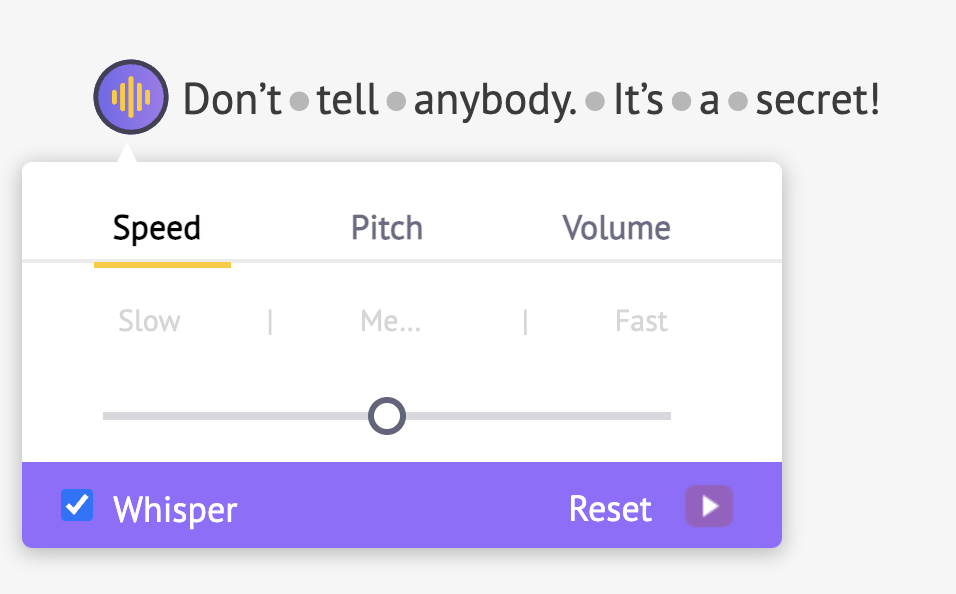The image size is (956, 594).
Task: Select the word secret! in the sentence
Action: coord(817,100)
